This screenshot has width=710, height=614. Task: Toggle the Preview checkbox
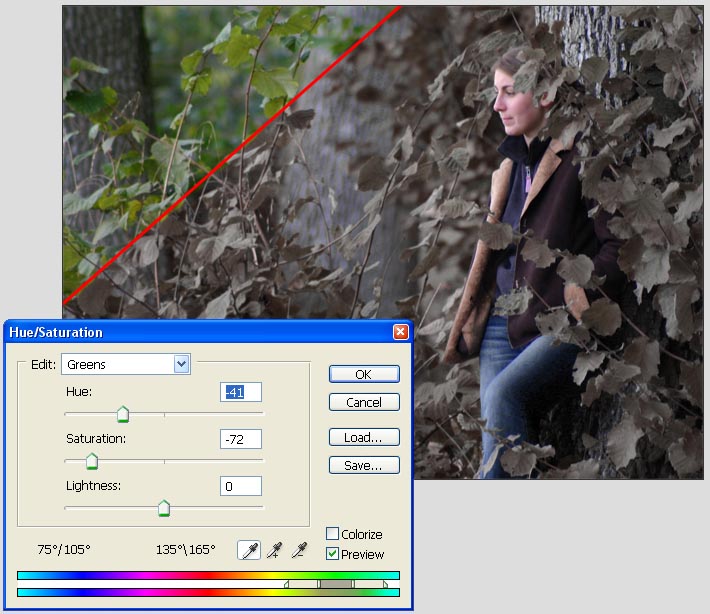click(x=332, y=554)
